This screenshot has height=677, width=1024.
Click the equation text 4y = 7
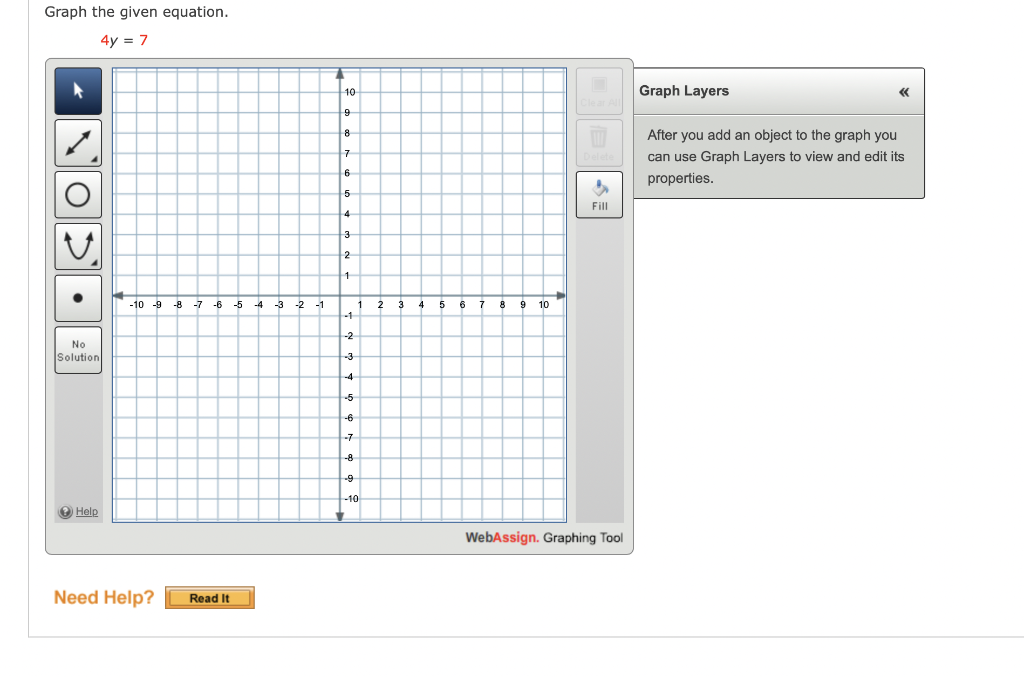(x=124, y=40)
